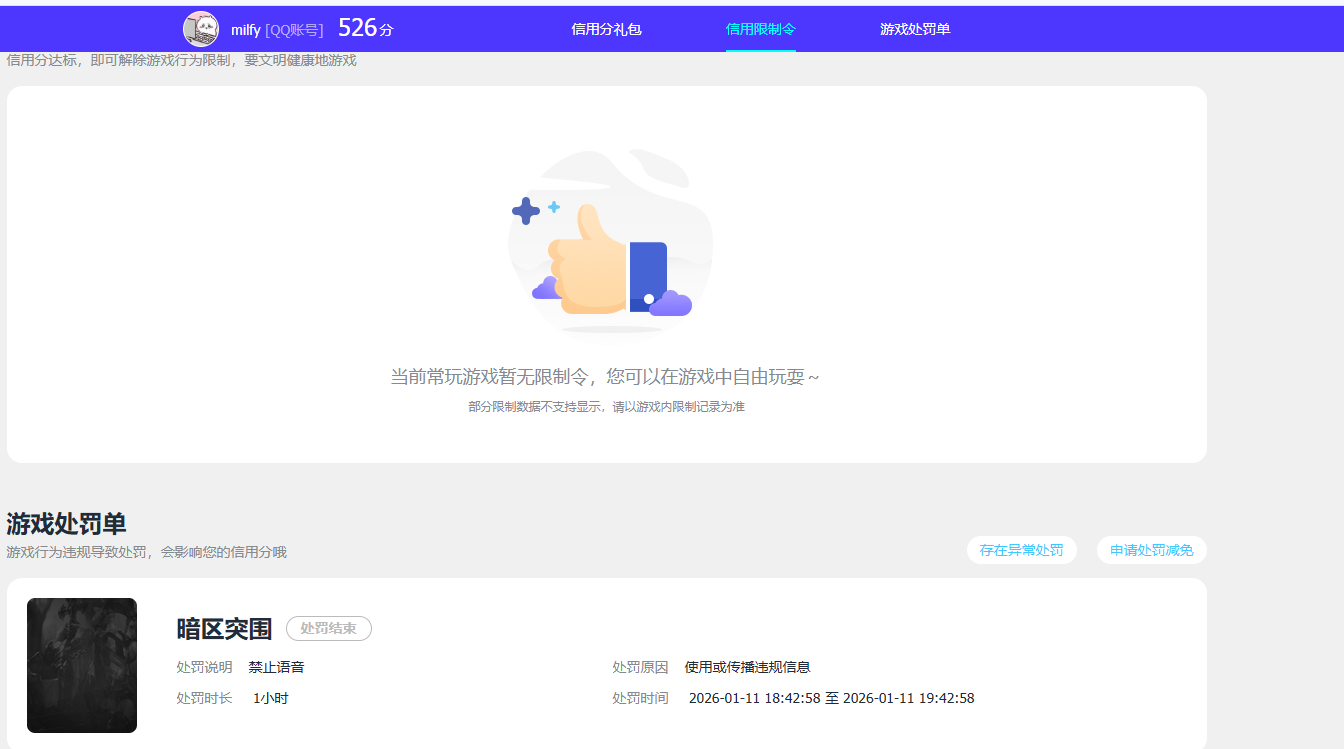Click the 当前常玩游戏暂无限制令 message
The width and height of the screenshot is (1344, 749).
coord(605,377)
